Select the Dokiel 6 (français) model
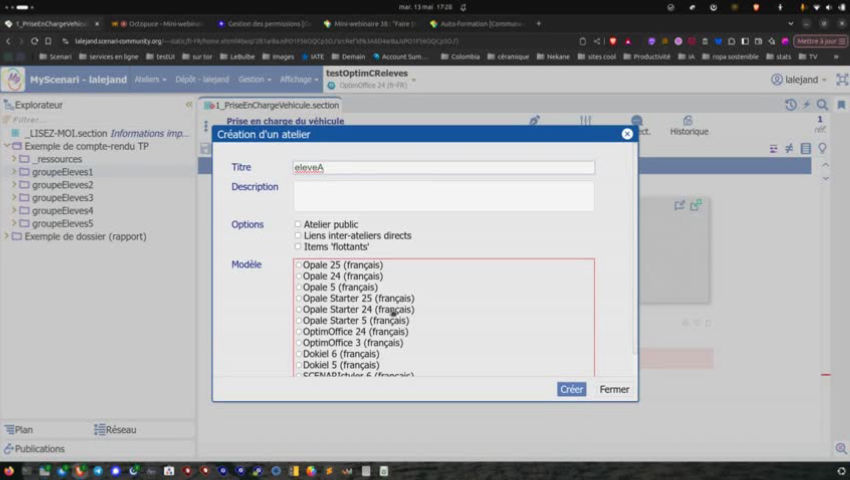Screen dimensions: 850x480 (299, 354)
